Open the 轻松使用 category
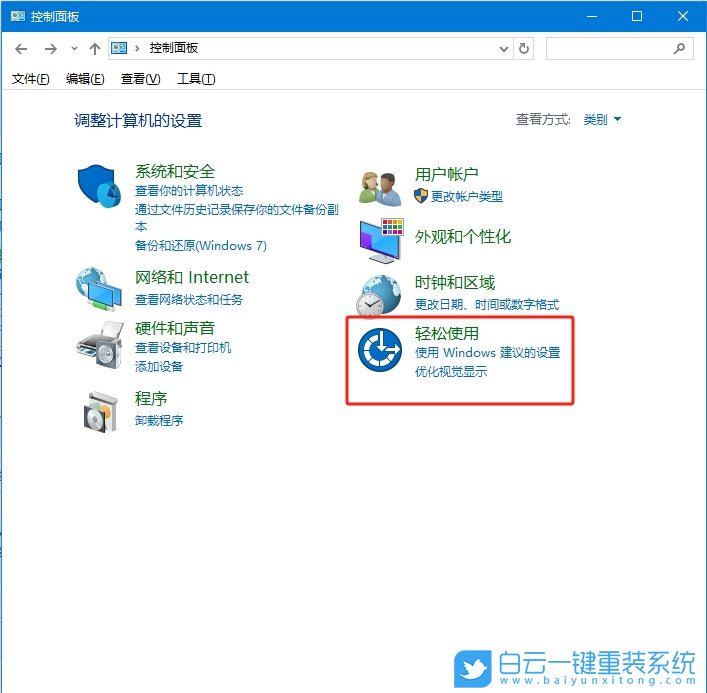 (x=446, y=333)
